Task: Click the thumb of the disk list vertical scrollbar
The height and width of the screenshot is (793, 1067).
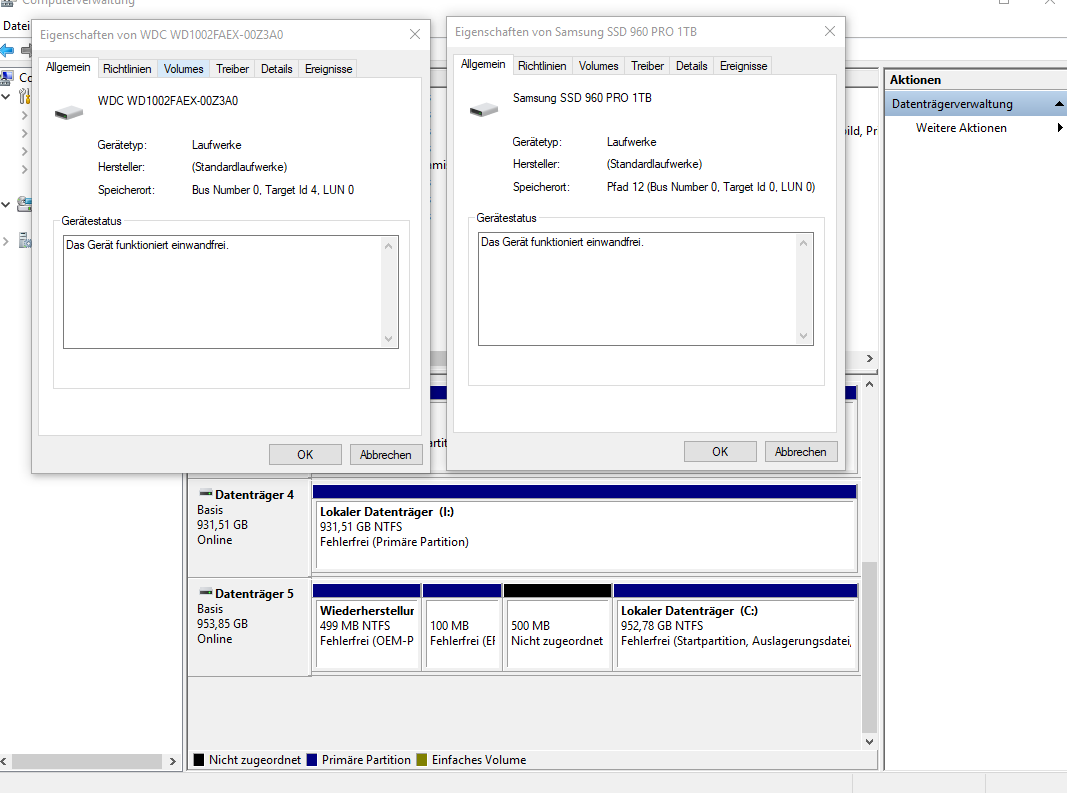Action: [869, 647]
